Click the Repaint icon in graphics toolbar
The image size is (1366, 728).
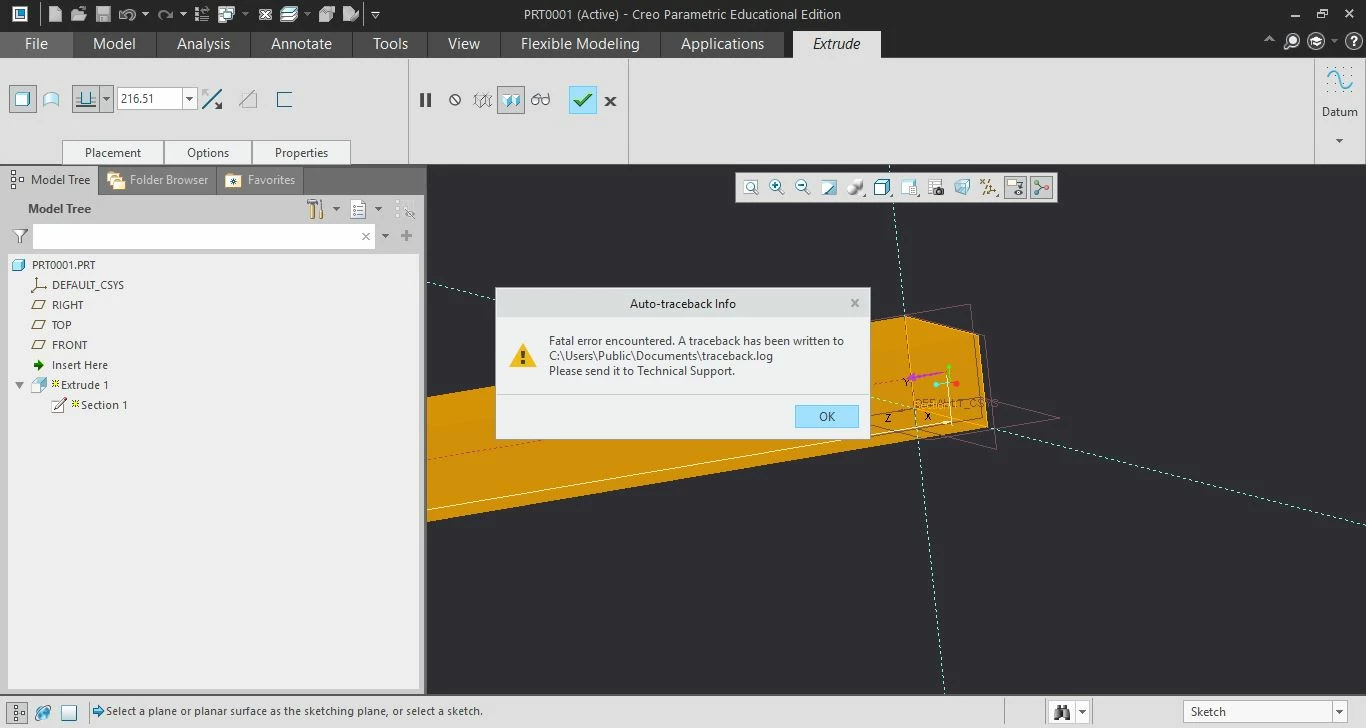click(x=829, y=187)
